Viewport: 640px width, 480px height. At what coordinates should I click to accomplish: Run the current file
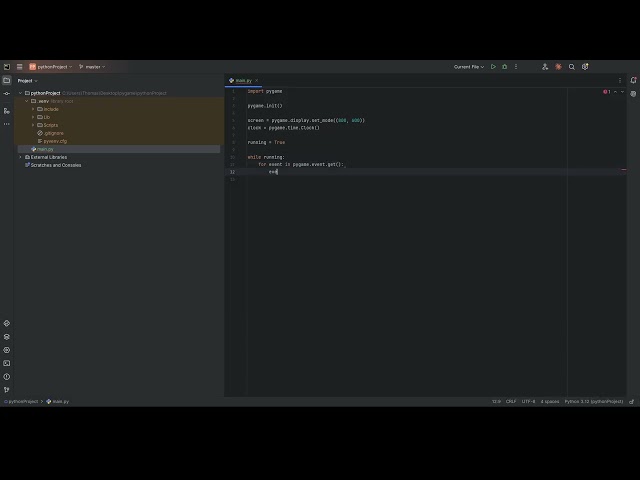pos(493,67)
